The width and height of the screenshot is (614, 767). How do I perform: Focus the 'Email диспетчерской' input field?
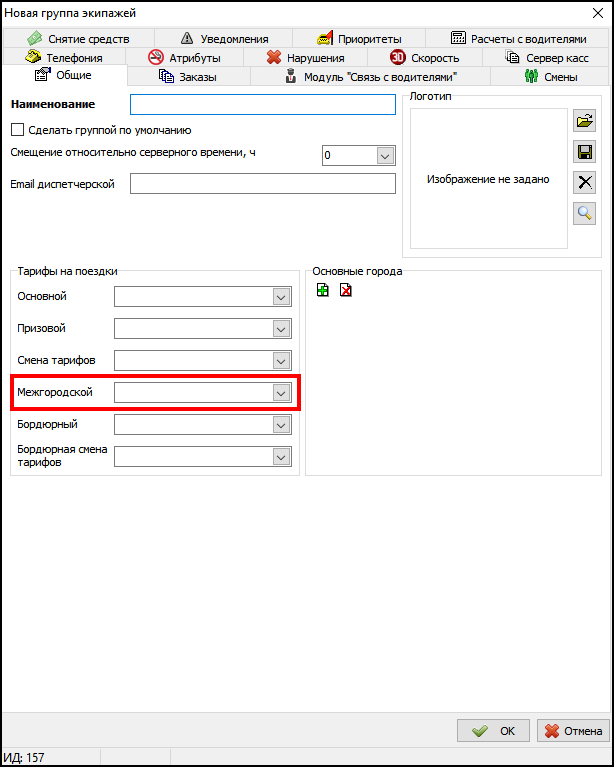(x=263, y=184)
